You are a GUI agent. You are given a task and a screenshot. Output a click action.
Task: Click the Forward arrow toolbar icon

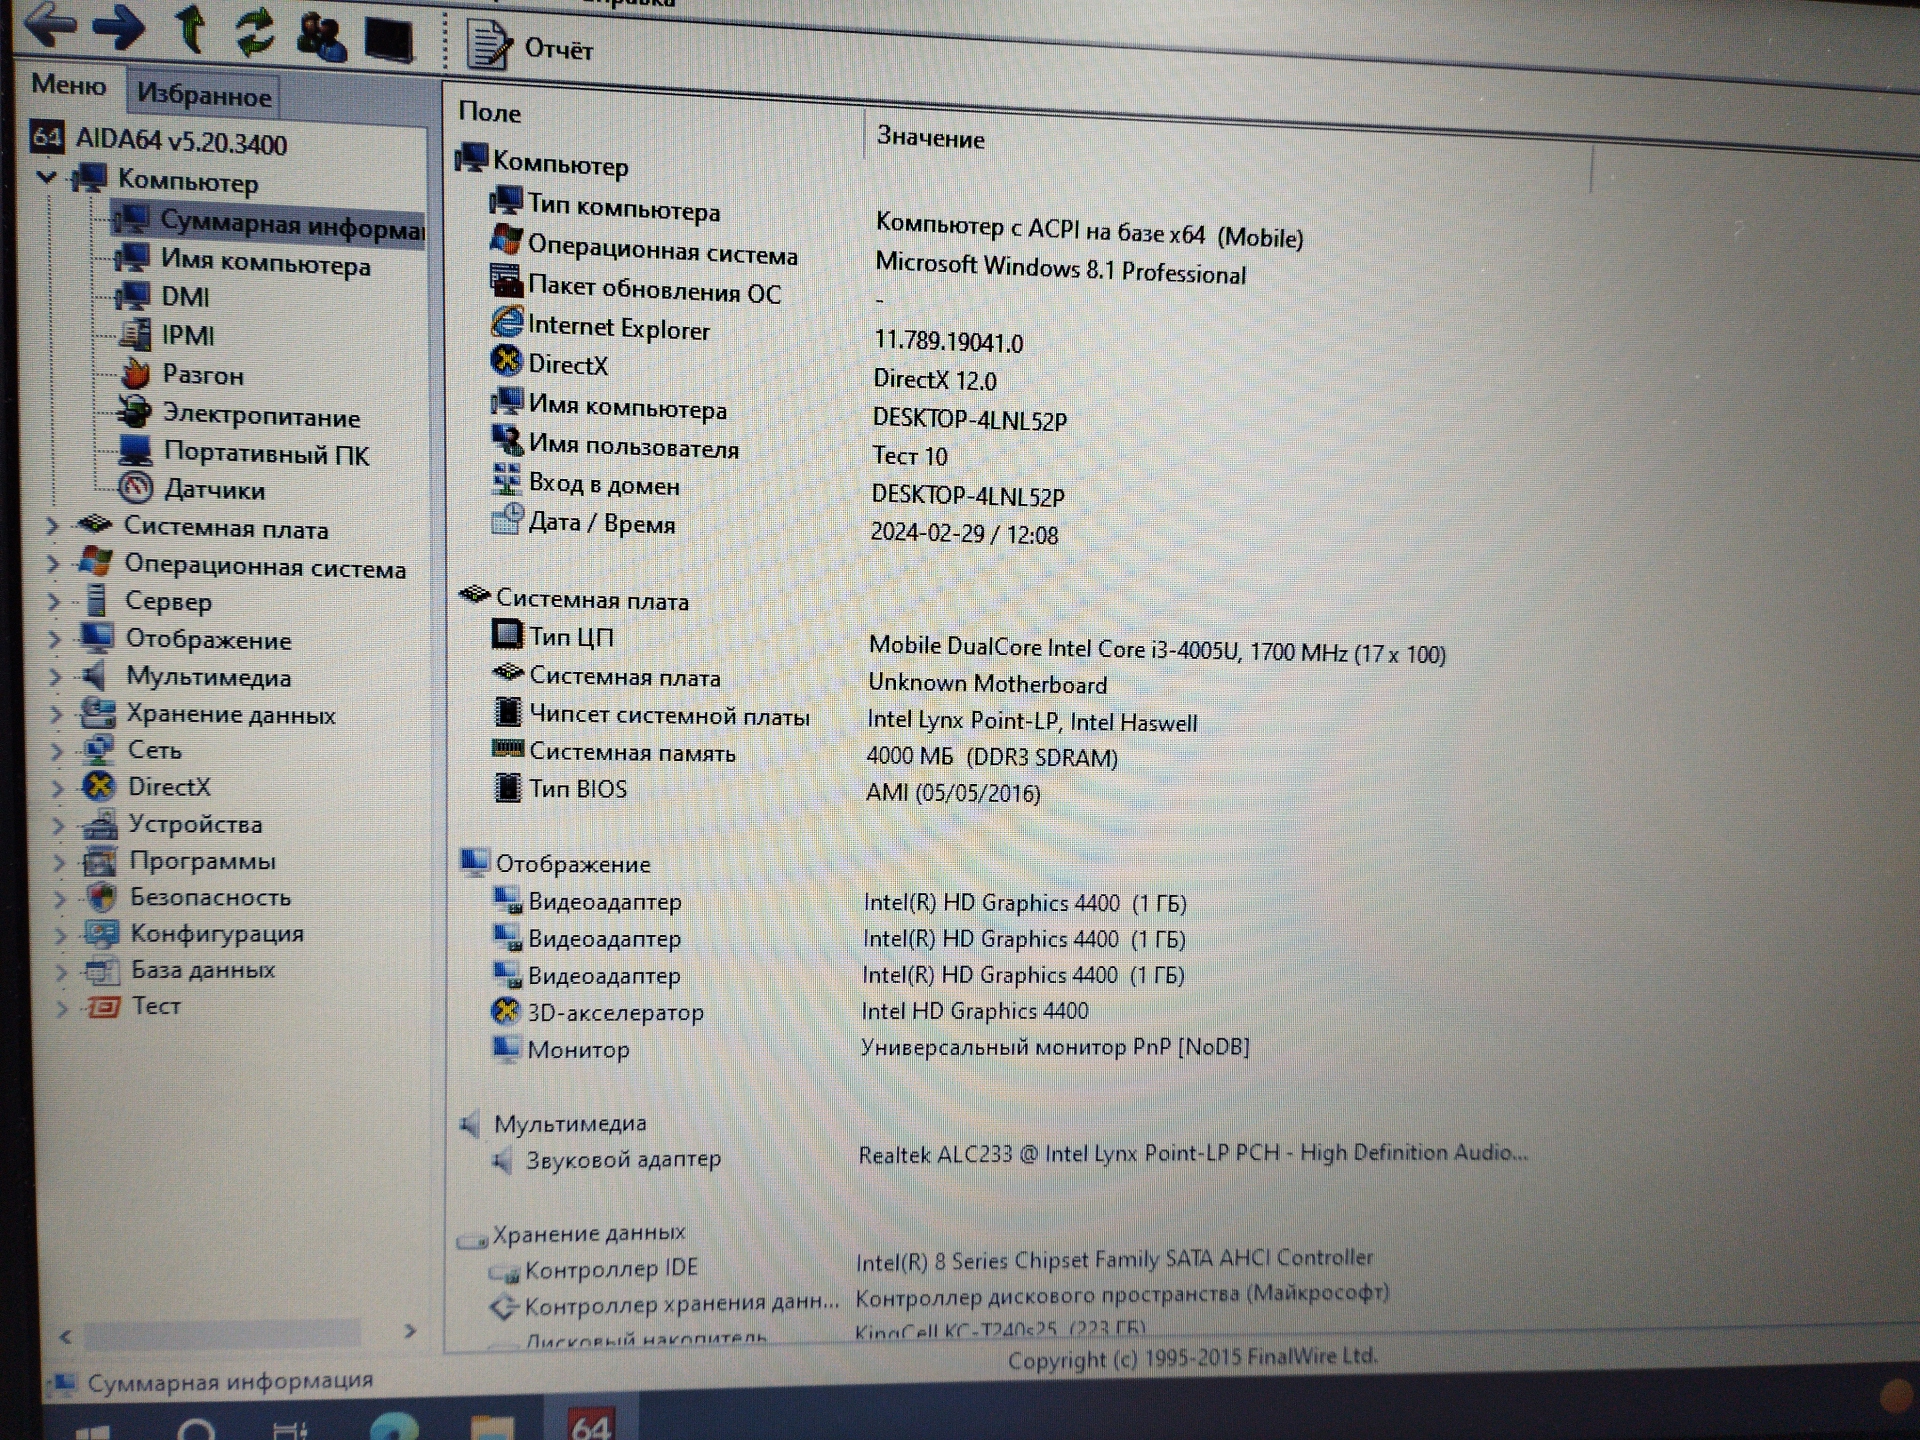tap(119, 27)
